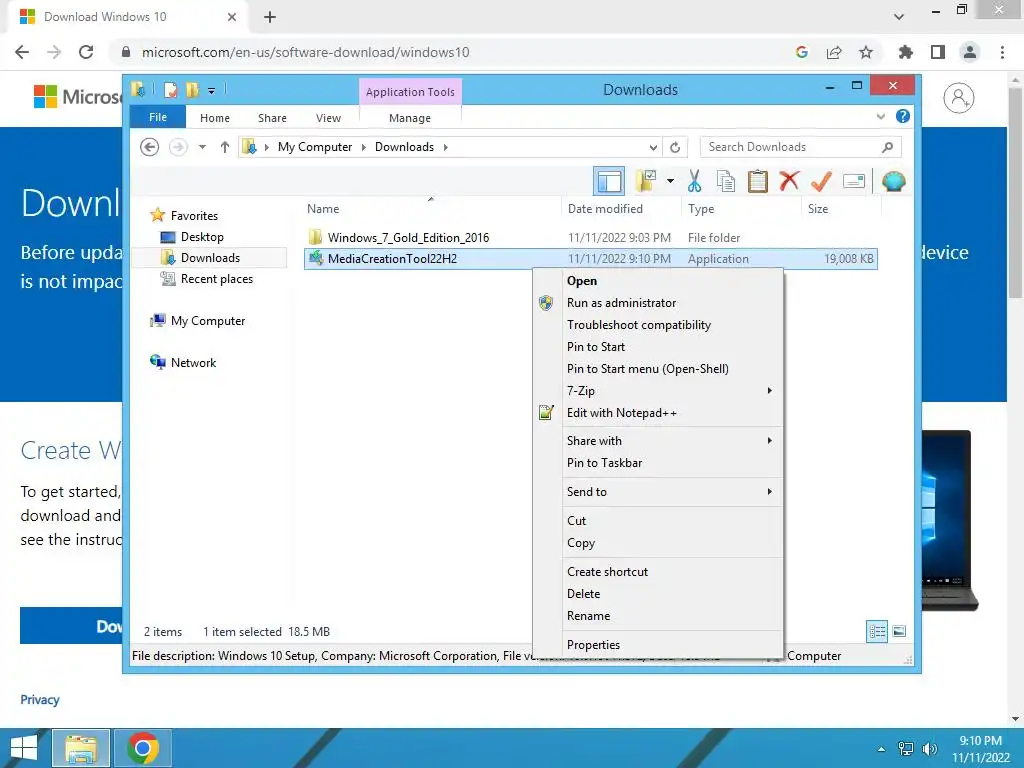Expand the Send to submenu
Screen dimensions: 1024x768
658,492
